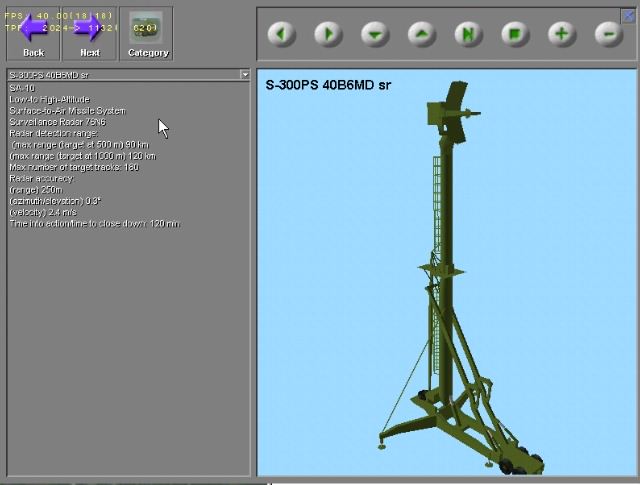Rotate model left with left-arrow button
Screen dimensions: 640x485
[281, 34]
